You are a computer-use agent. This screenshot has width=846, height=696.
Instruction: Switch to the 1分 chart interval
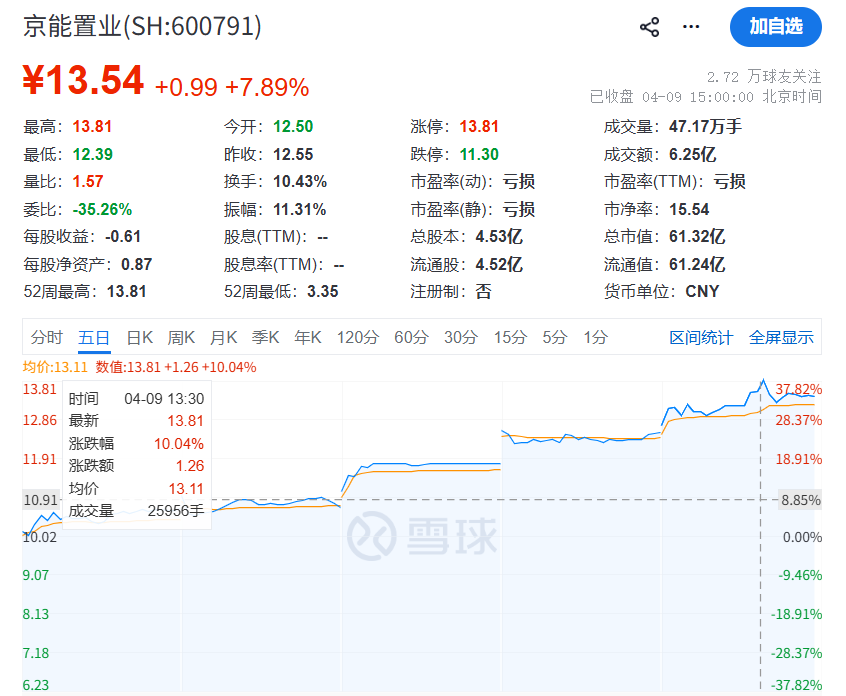[x=596, y=338]
